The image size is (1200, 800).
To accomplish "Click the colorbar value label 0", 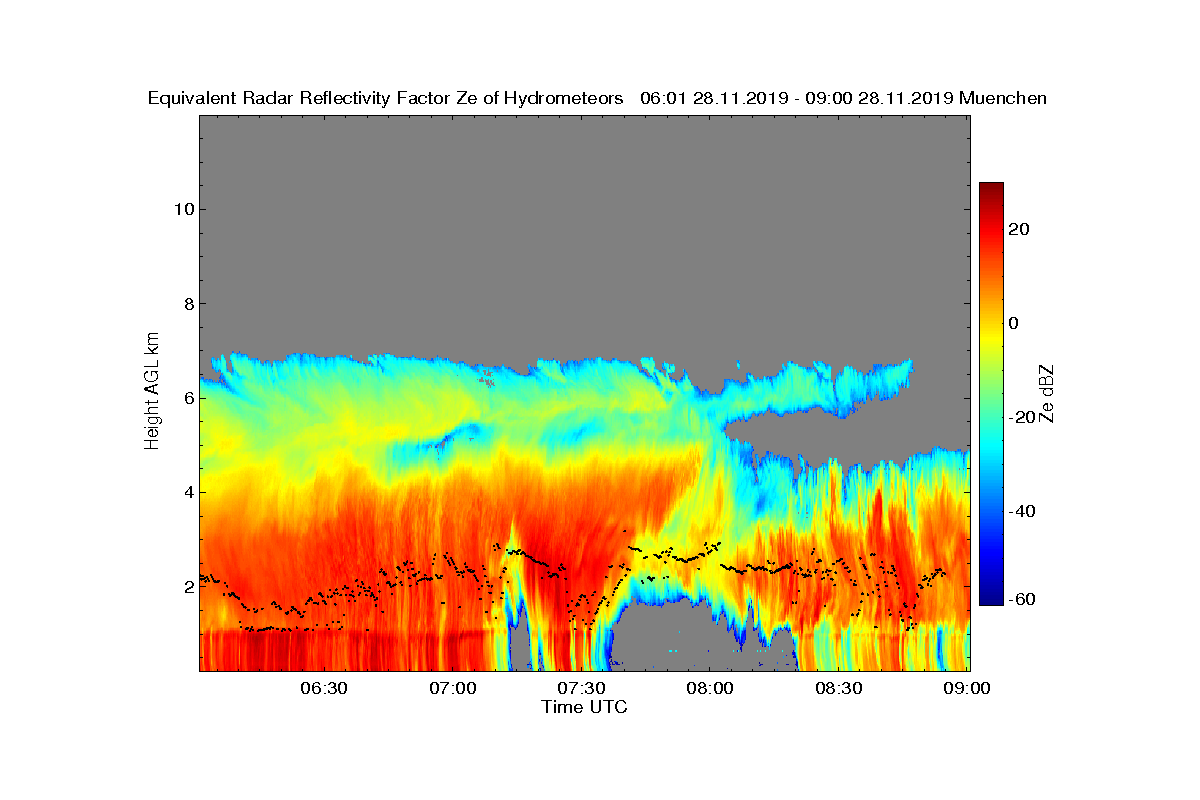I will click(1014, 323).
